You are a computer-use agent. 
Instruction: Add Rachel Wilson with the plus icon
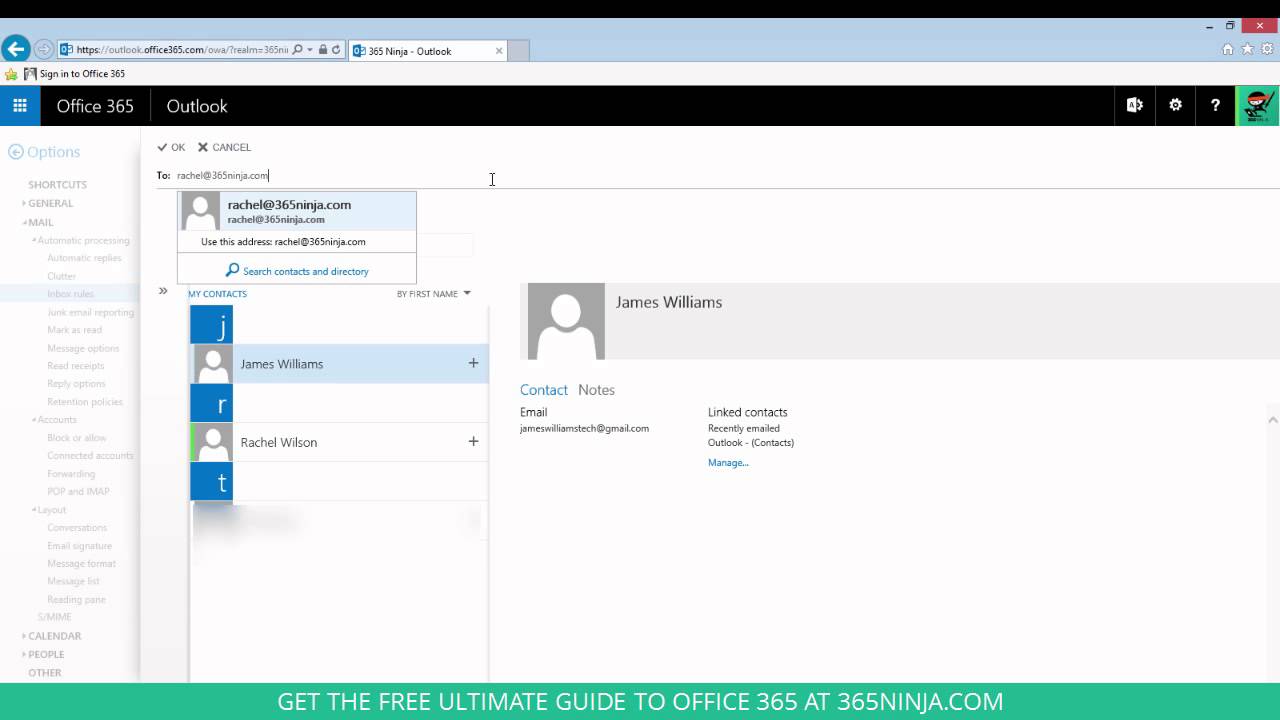(x=473, y=441)
